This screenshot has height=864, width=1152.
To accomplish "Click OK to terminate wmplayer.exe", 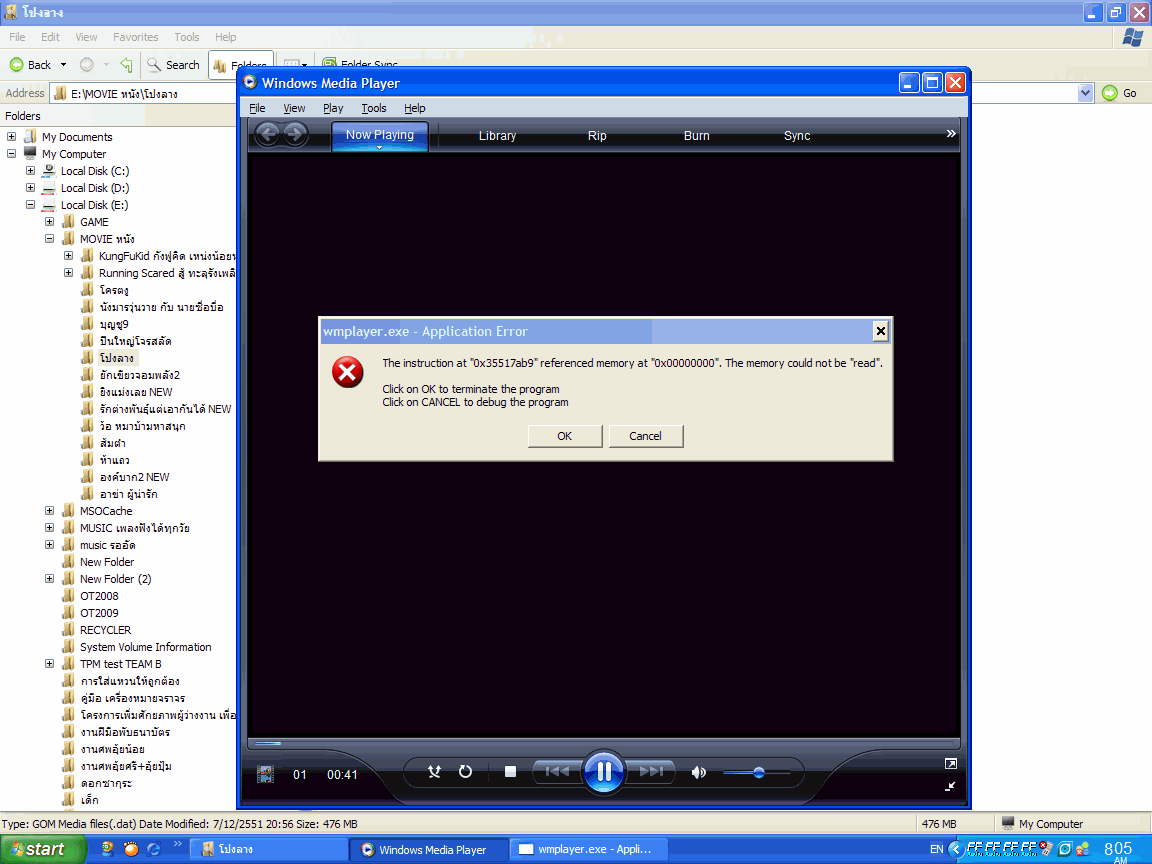I will tap(564, 436).
